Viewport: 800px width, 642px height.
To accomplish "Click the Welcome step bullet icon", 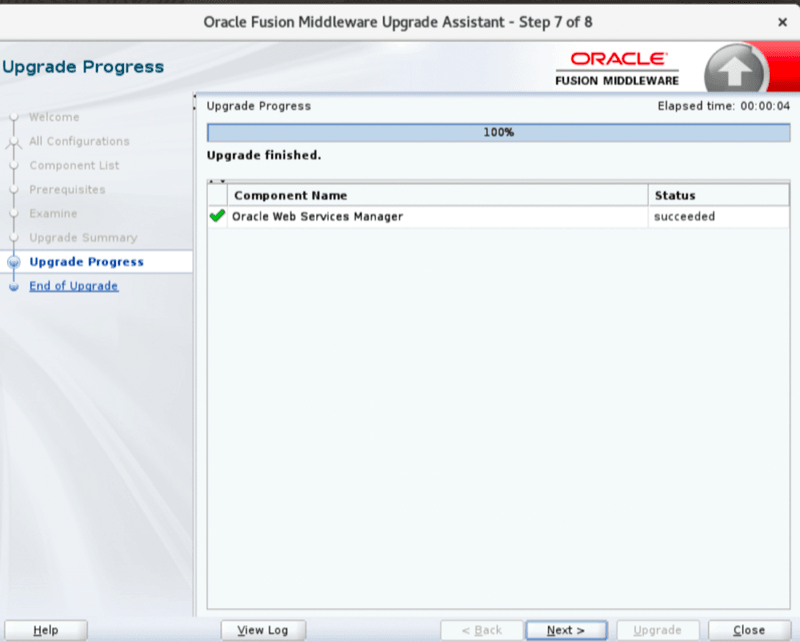I will [x=14, y=117].
